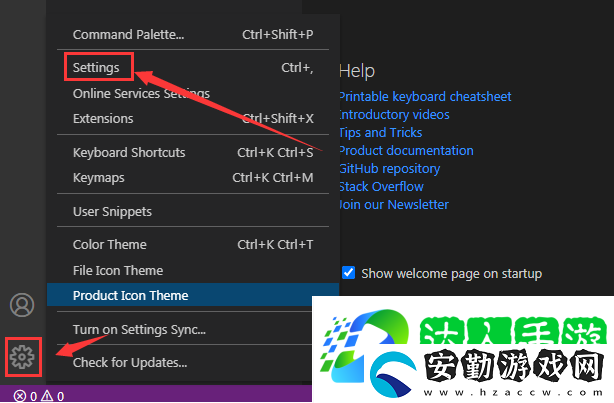Open Product documentation link

tap(406, 150)
